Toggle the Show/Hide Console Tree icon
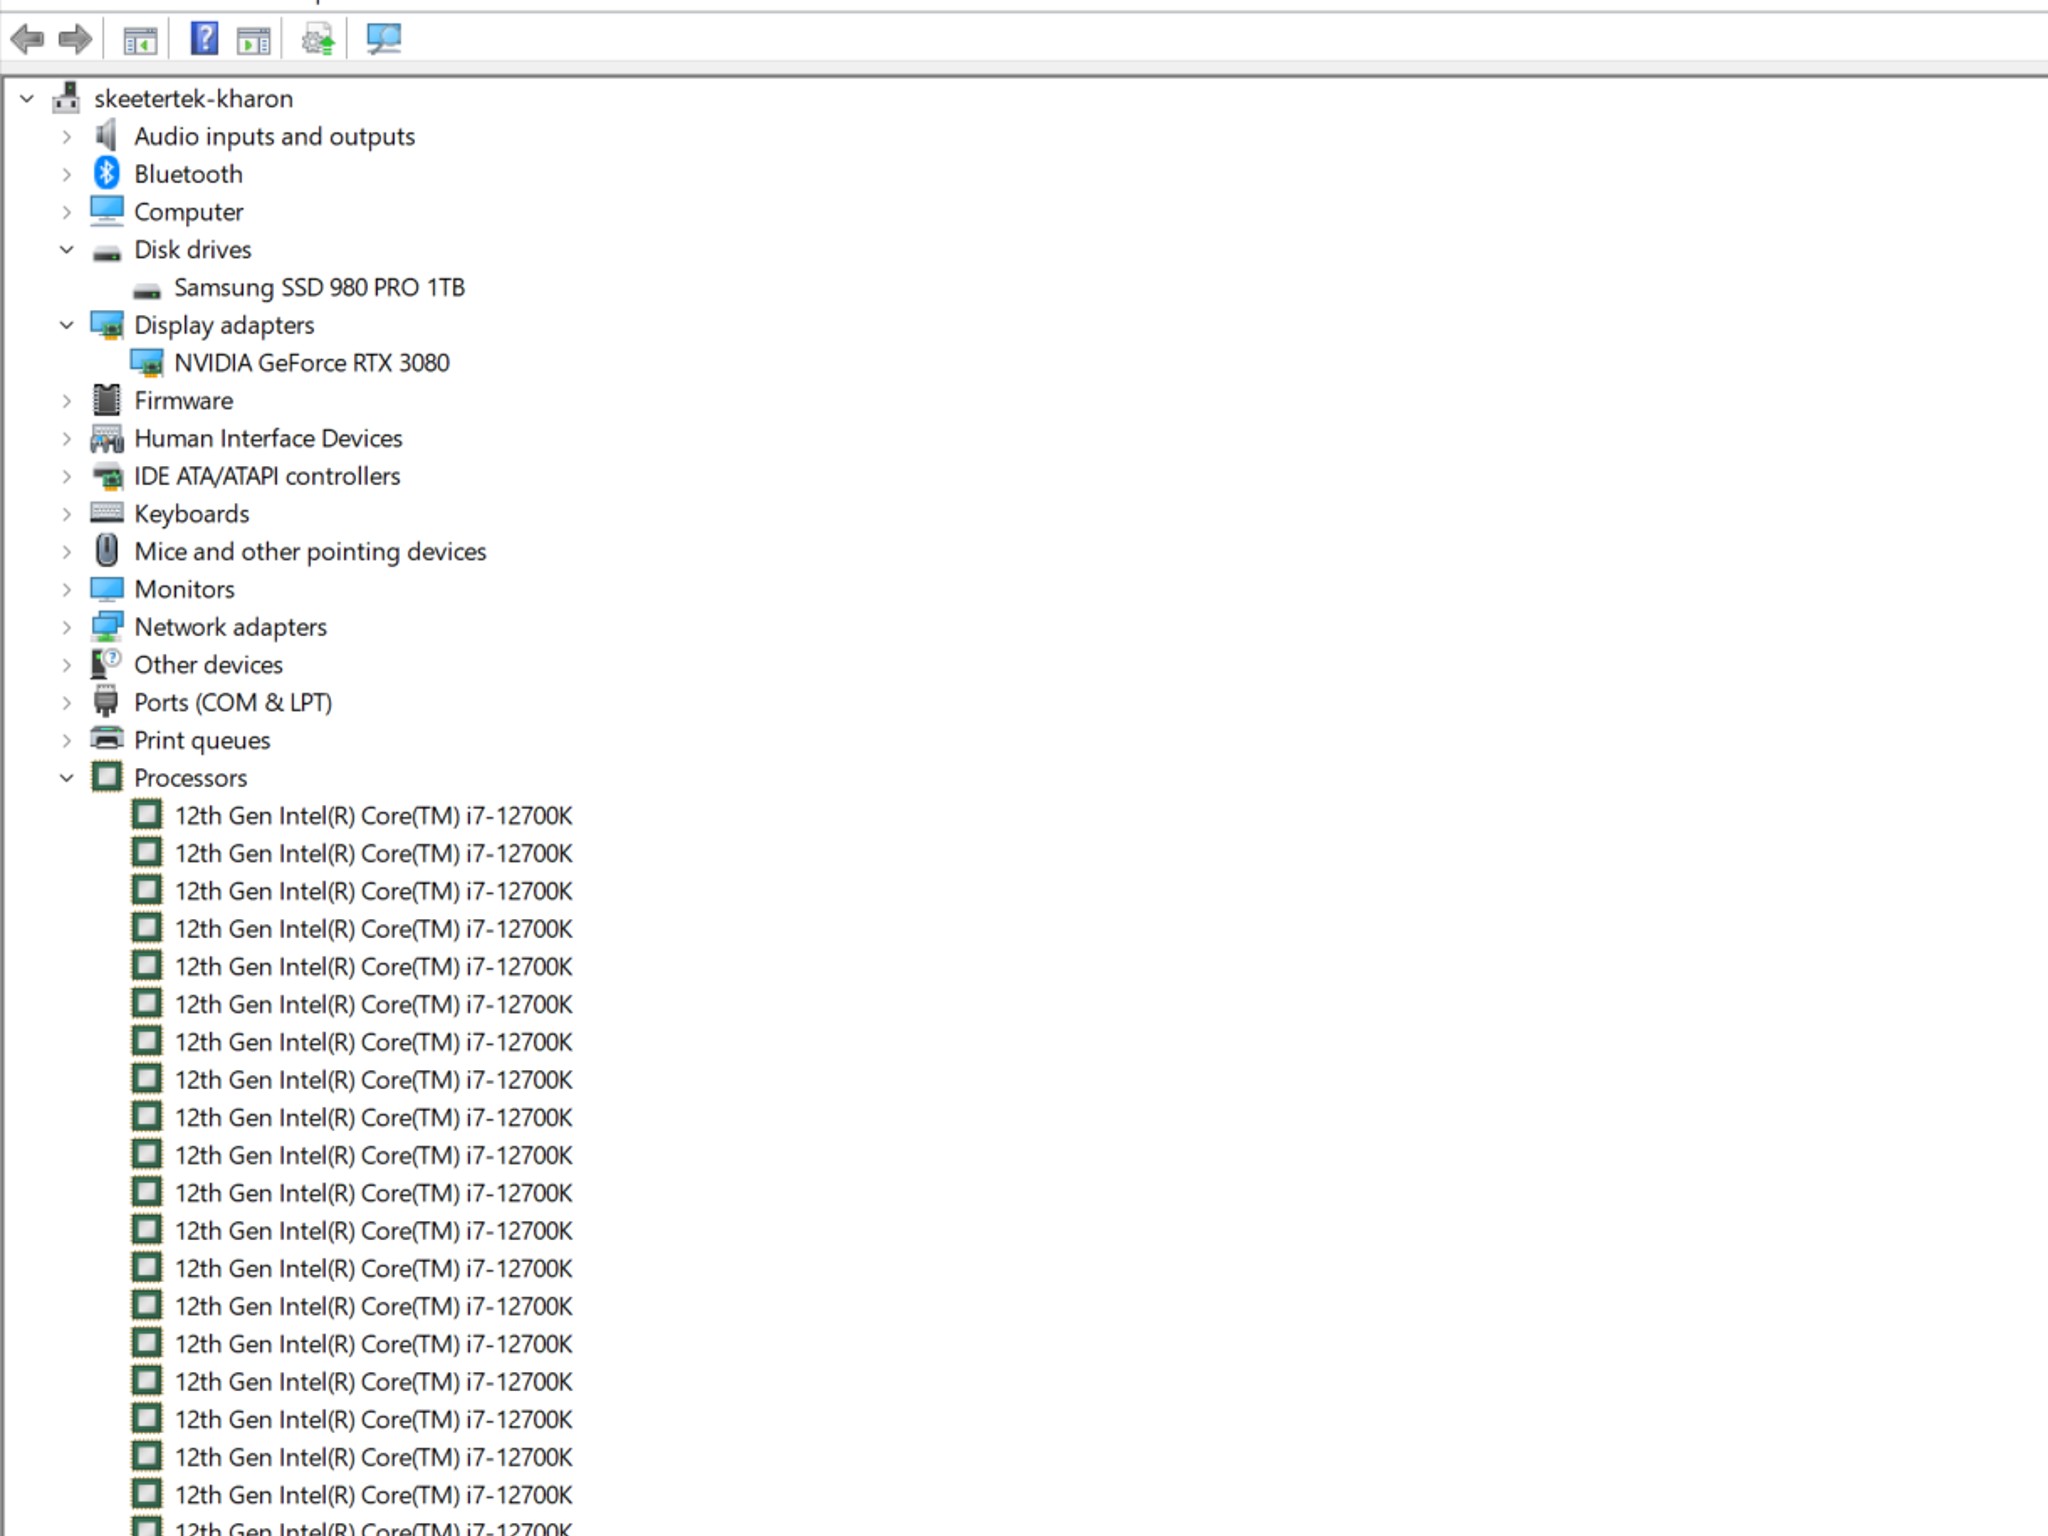Image resolution: width=2048 pixels, height=1536 pixels. tap(140, 41)
